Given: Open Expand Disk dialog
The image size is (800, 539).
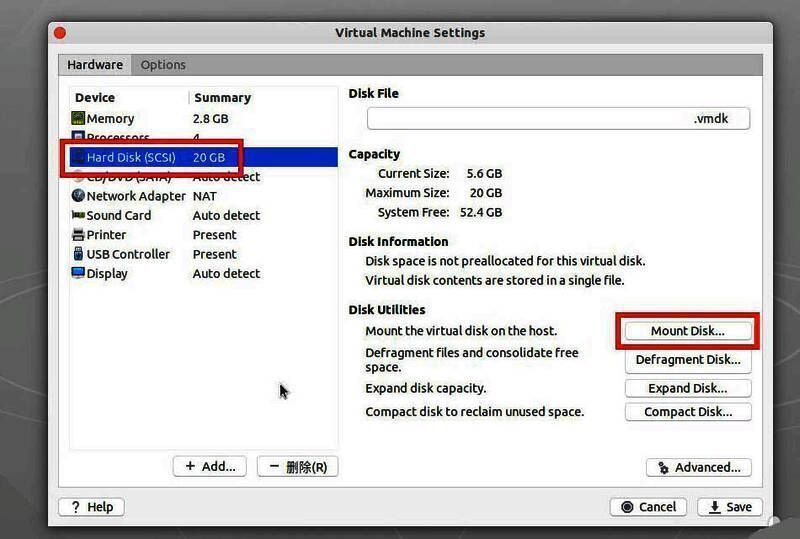Looking at the screenshot, I should 688,388.
